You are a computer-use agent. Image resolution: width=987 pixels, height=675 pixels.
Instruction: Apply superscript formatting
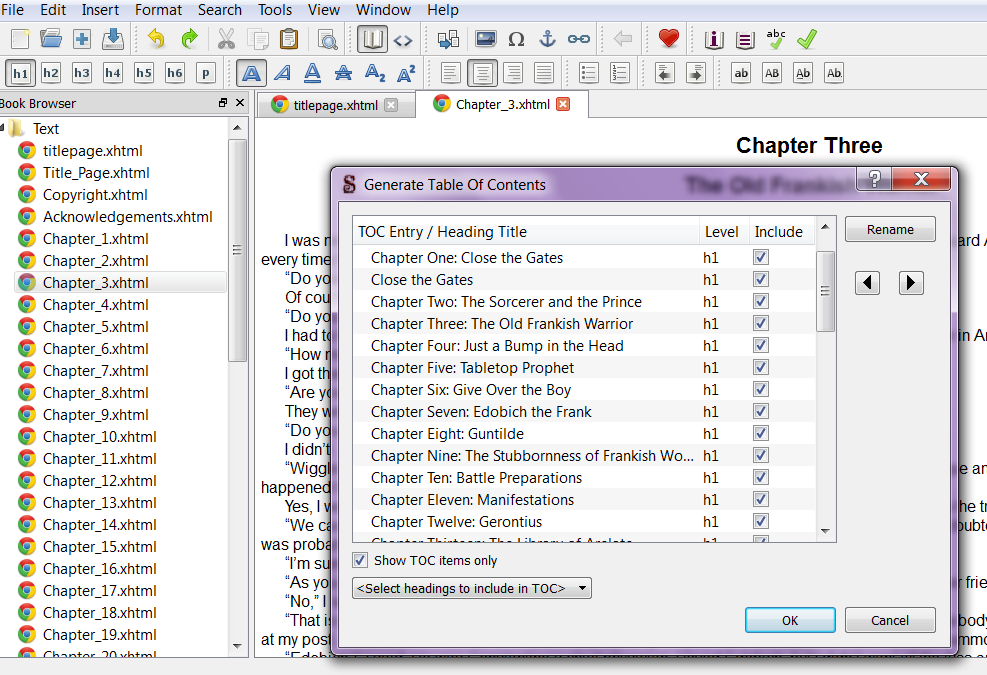pos(406,73)
